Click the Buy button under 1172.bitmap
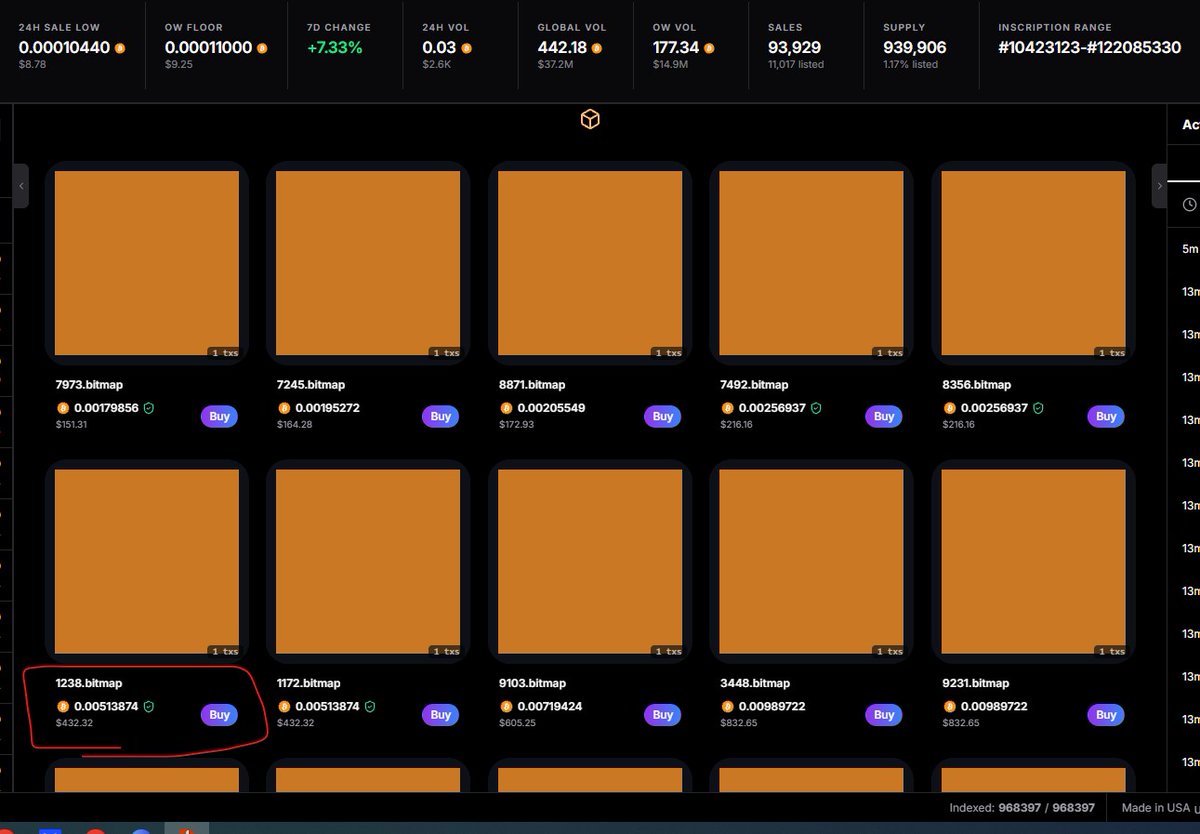This screenshot has width=1200, height=834. point(441,715)
